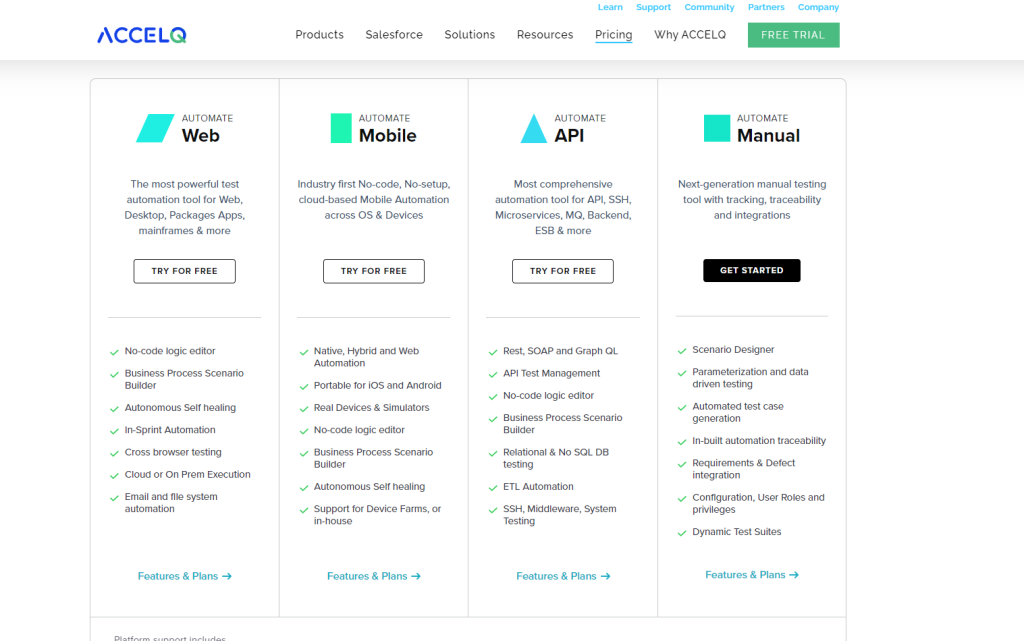The height and width of the screenshot is (641, 1024).
Task: Click the Automate API heading
Action: click(580, 128)
